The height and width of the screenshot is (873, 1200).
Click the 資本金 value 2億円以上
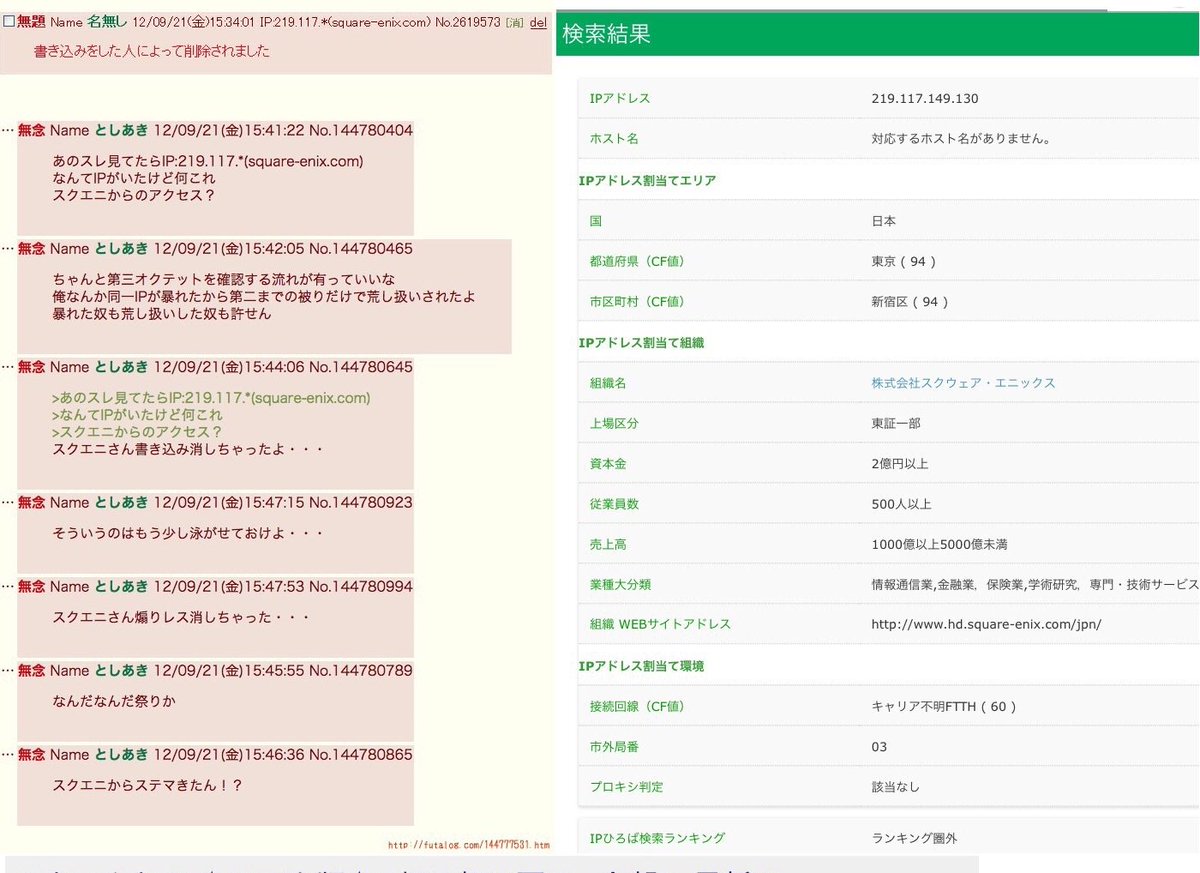[901, 464]
